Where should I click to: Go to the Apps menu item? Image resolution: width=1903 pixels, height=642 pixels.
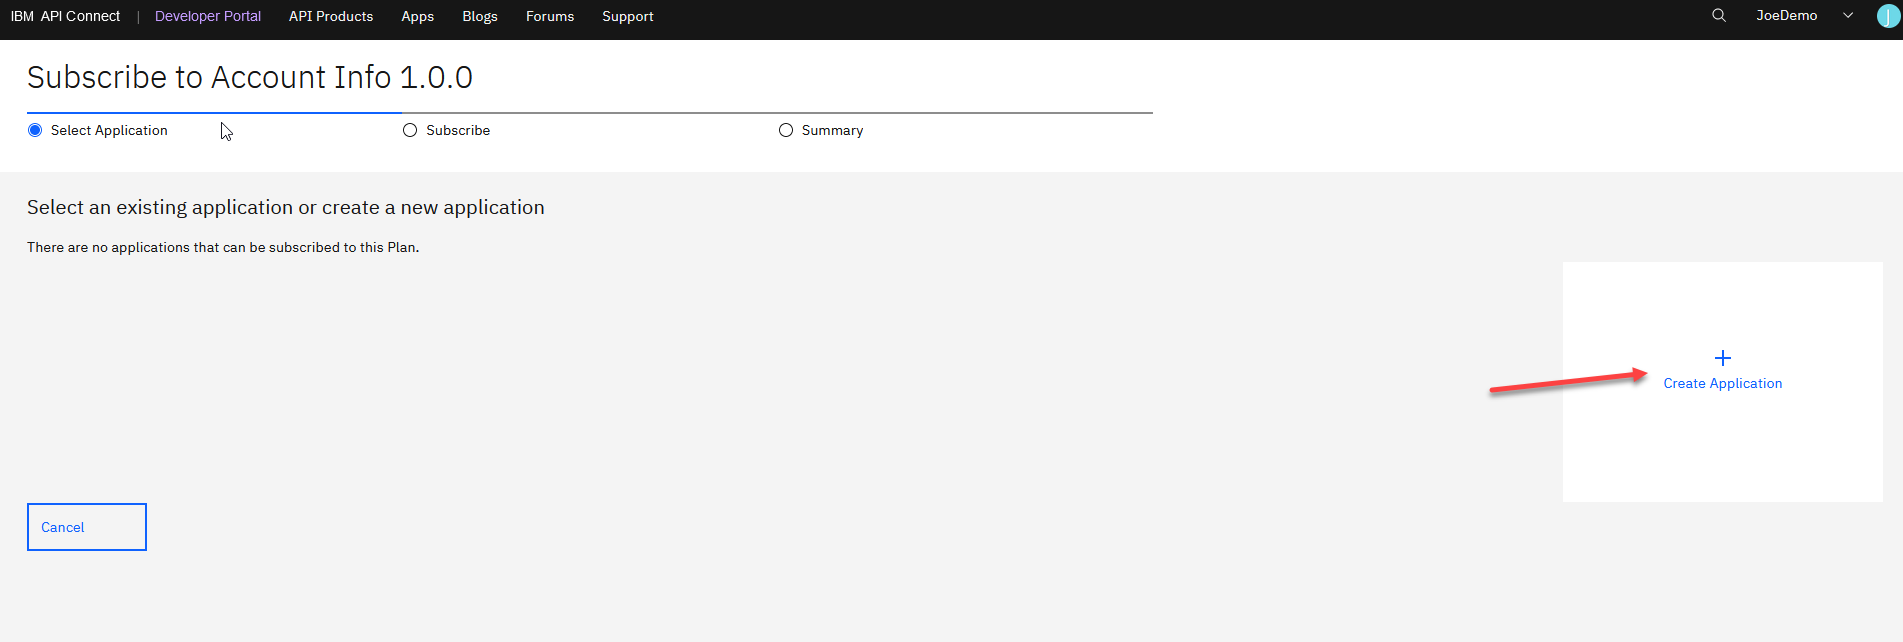click(417, 16)
